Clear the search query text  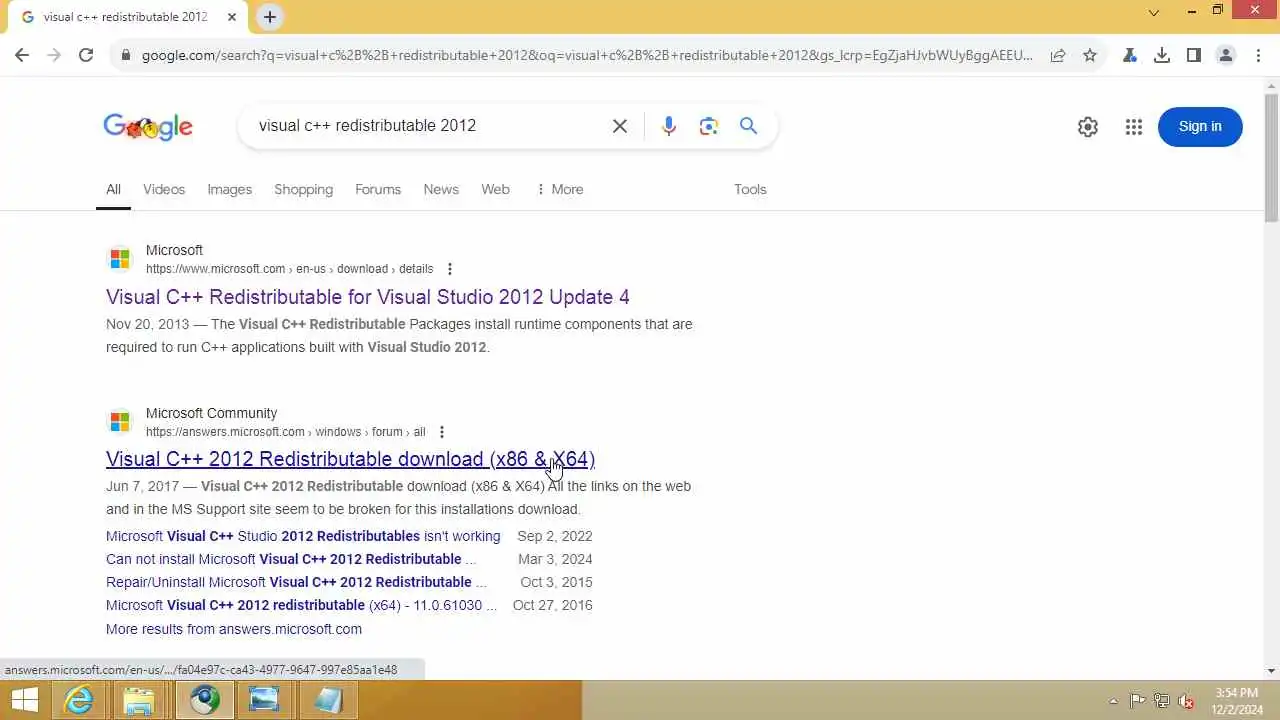pyautogui.click(x=620, y=126)
